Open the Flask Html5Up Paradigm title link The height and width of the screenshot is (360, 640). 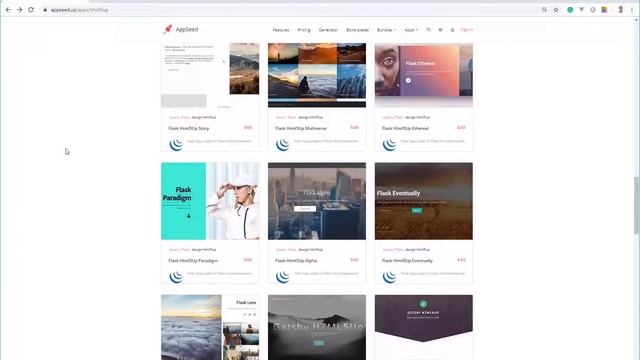(193, 260)
